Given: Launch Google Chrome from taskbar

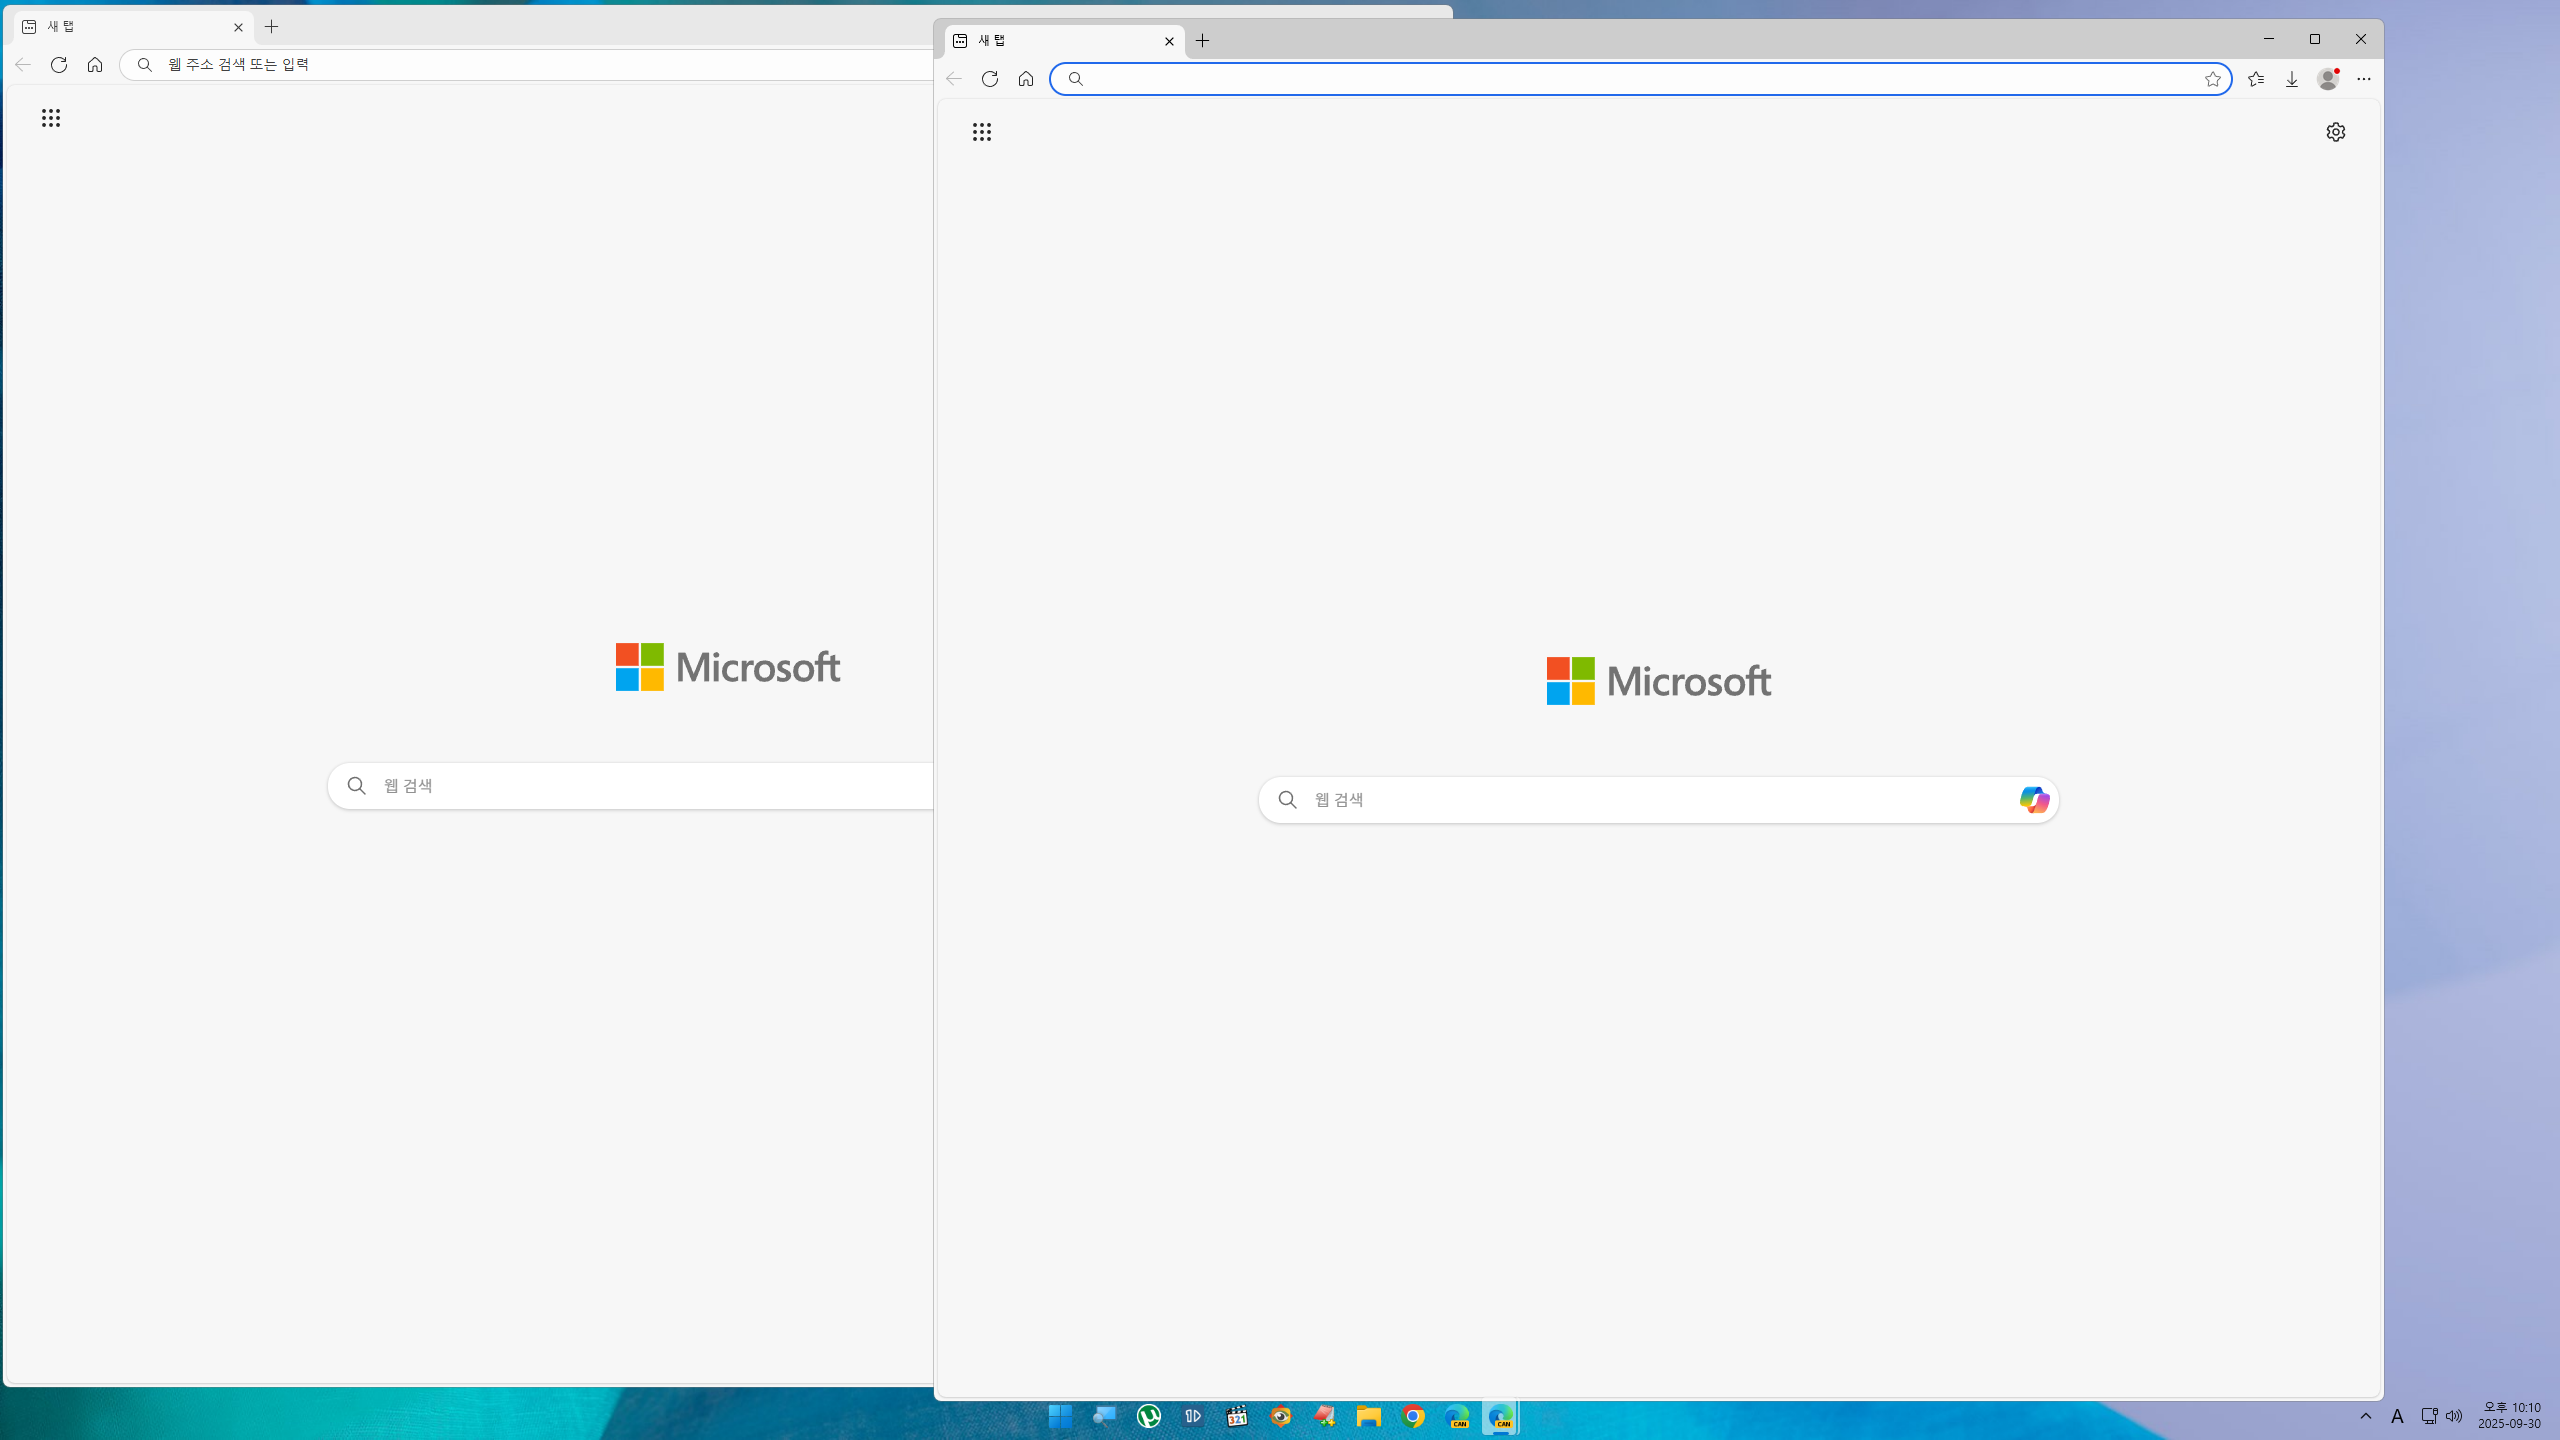Looking at the screenshot, I should pos(1413,1416).
